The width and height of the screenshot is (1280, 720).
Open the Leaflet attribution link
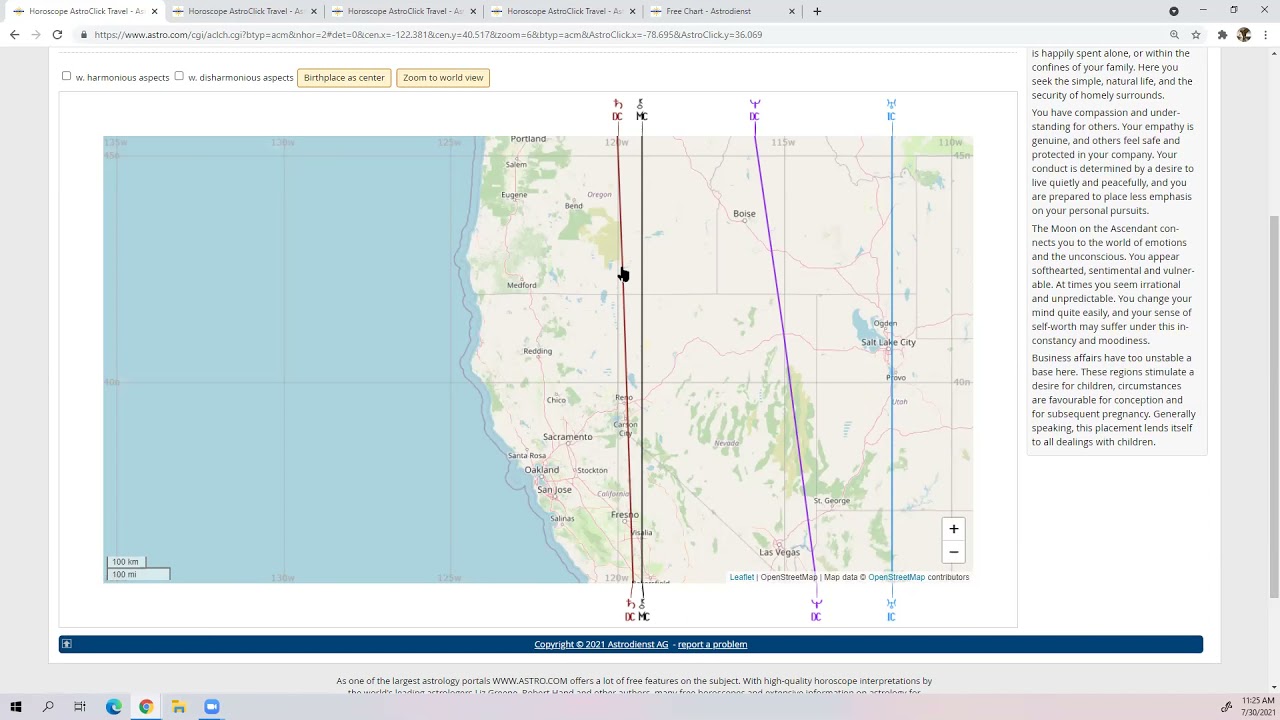[741, 577]
